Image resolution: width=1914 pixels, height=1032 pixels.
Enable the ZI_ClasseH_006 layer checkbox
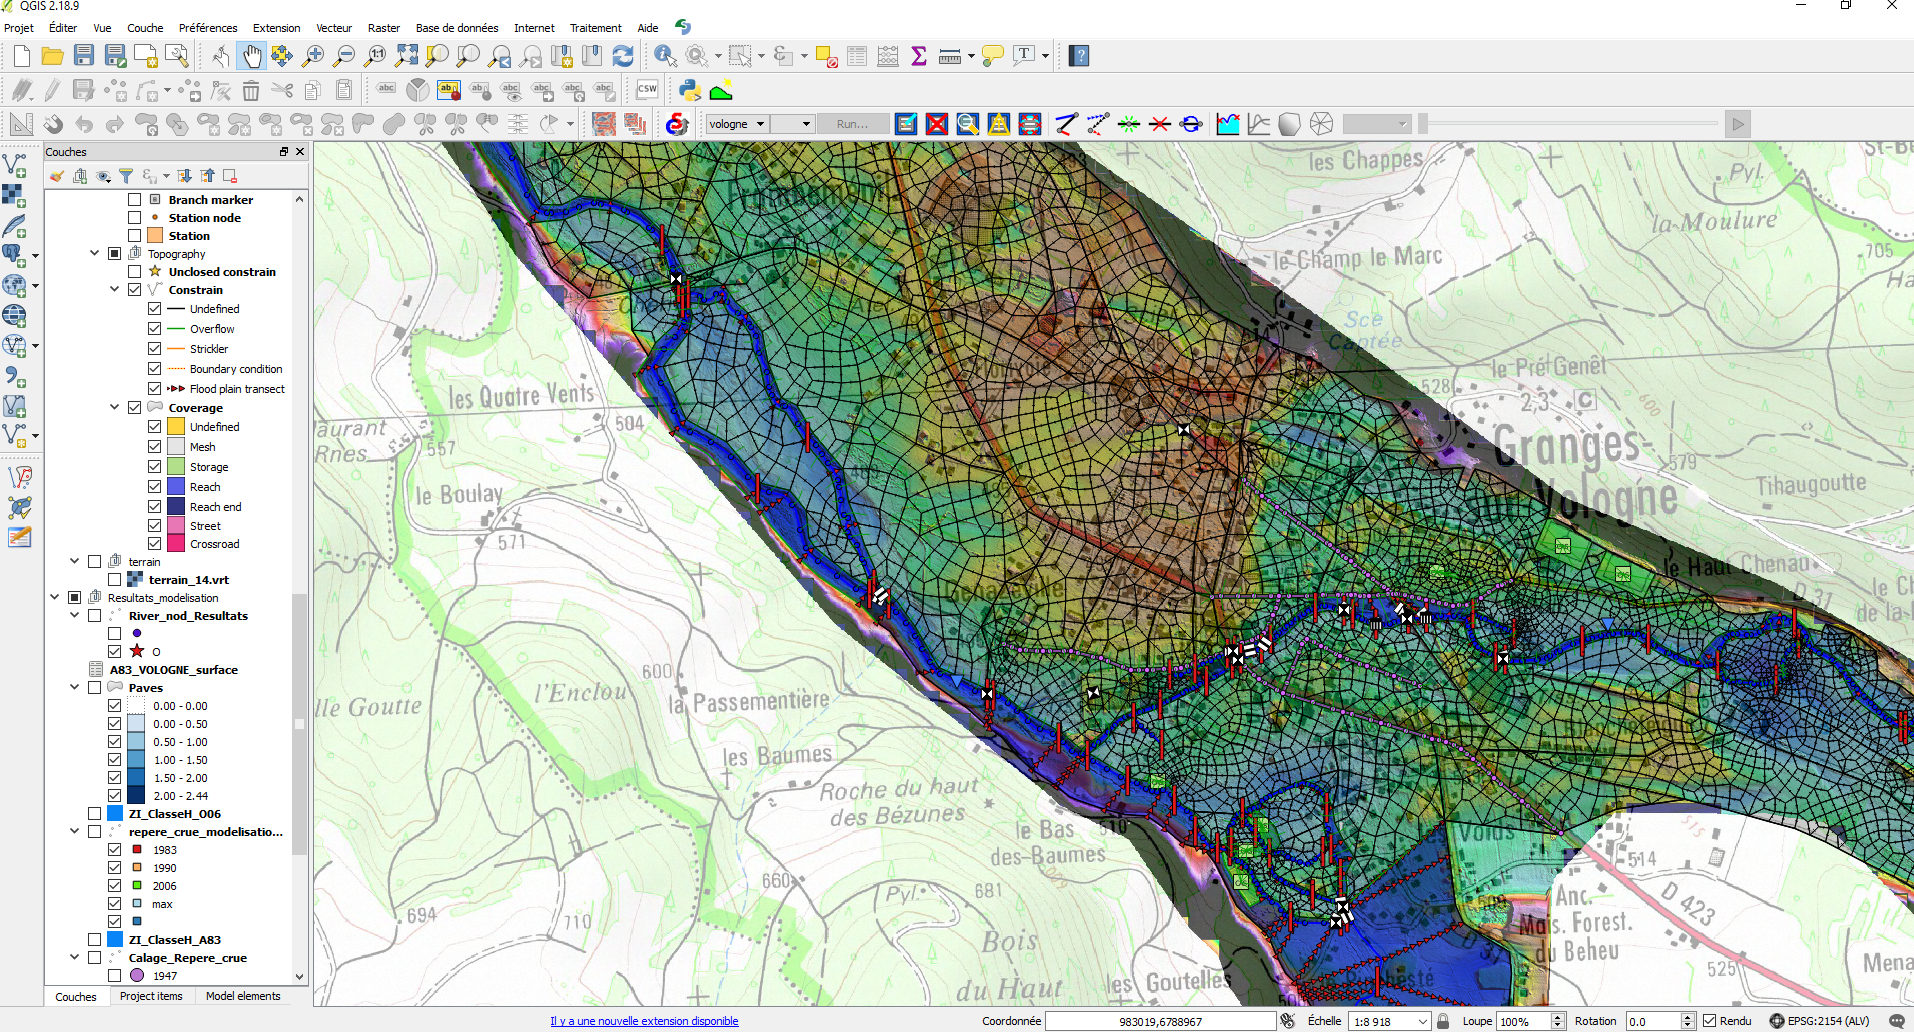[94, 814]
